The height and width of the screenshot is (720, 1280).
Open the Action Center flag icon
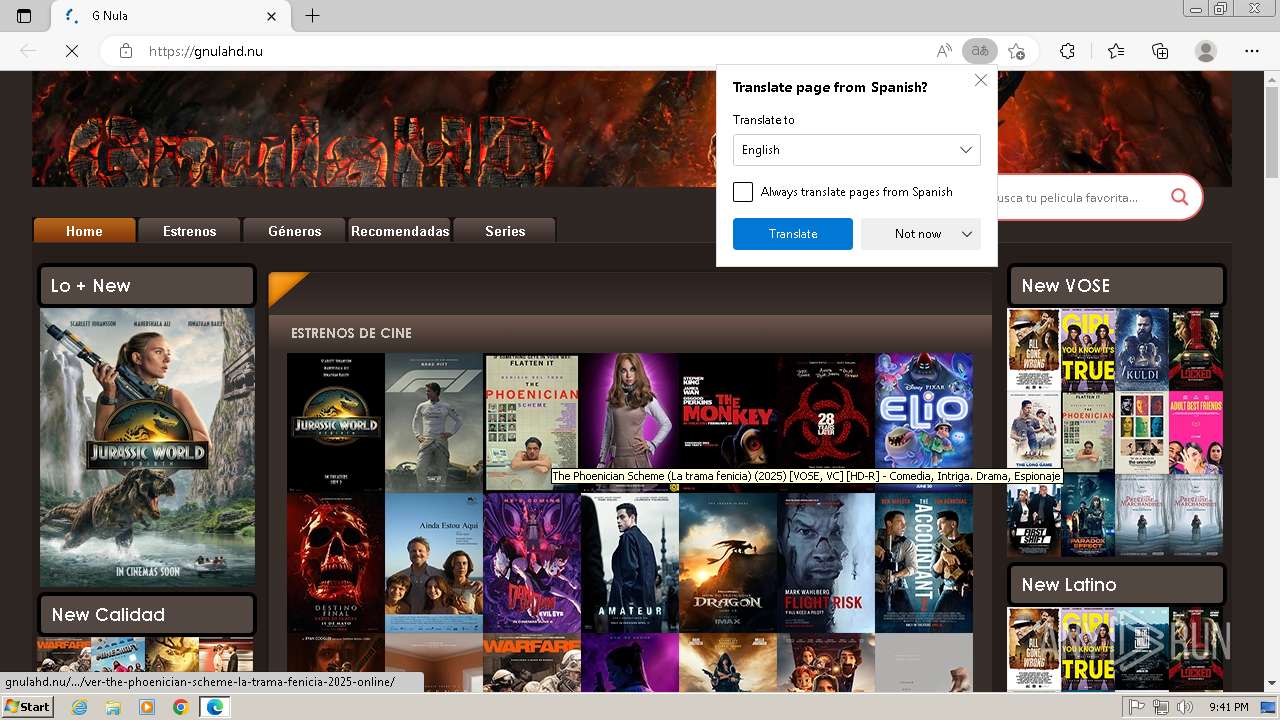point(1136,707)
